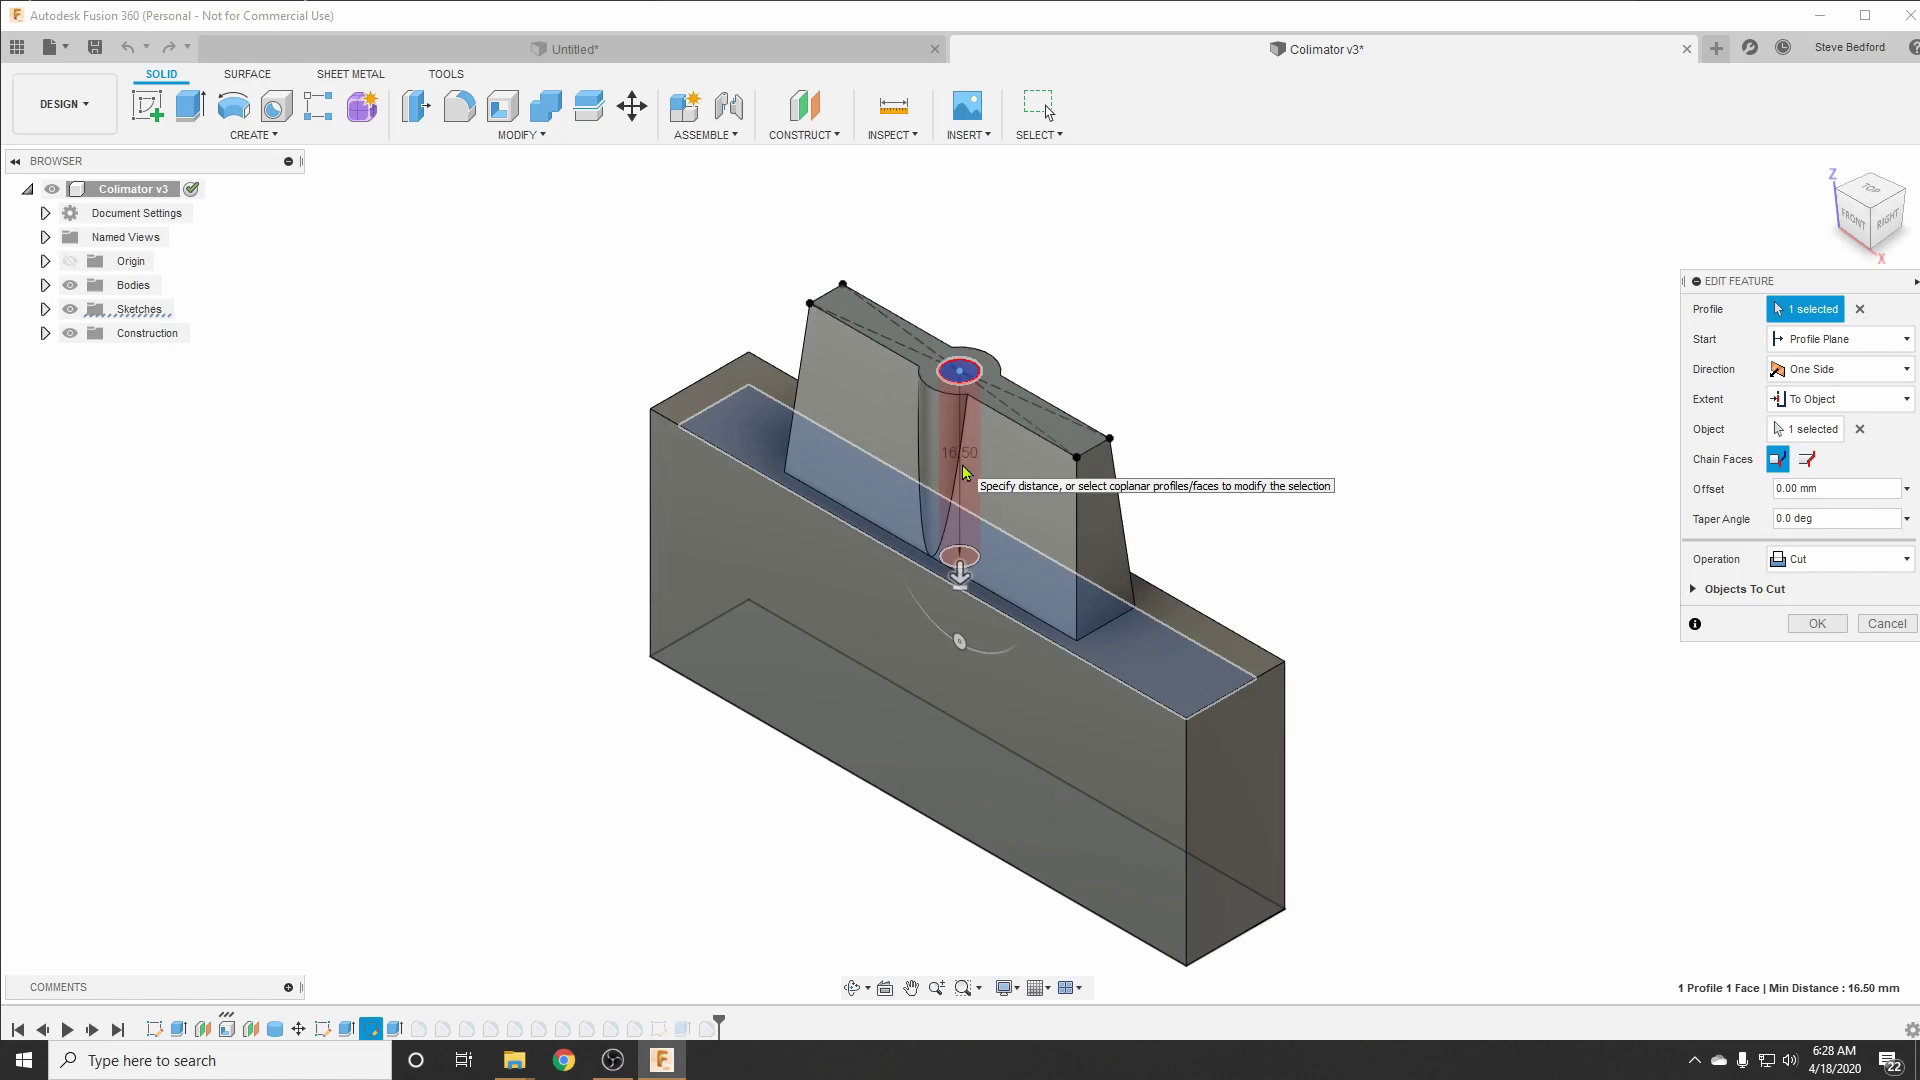The image size is (1920, 1080).
Task: Choose the Offset Plane construct icon
Action: [x=804, y=106]
